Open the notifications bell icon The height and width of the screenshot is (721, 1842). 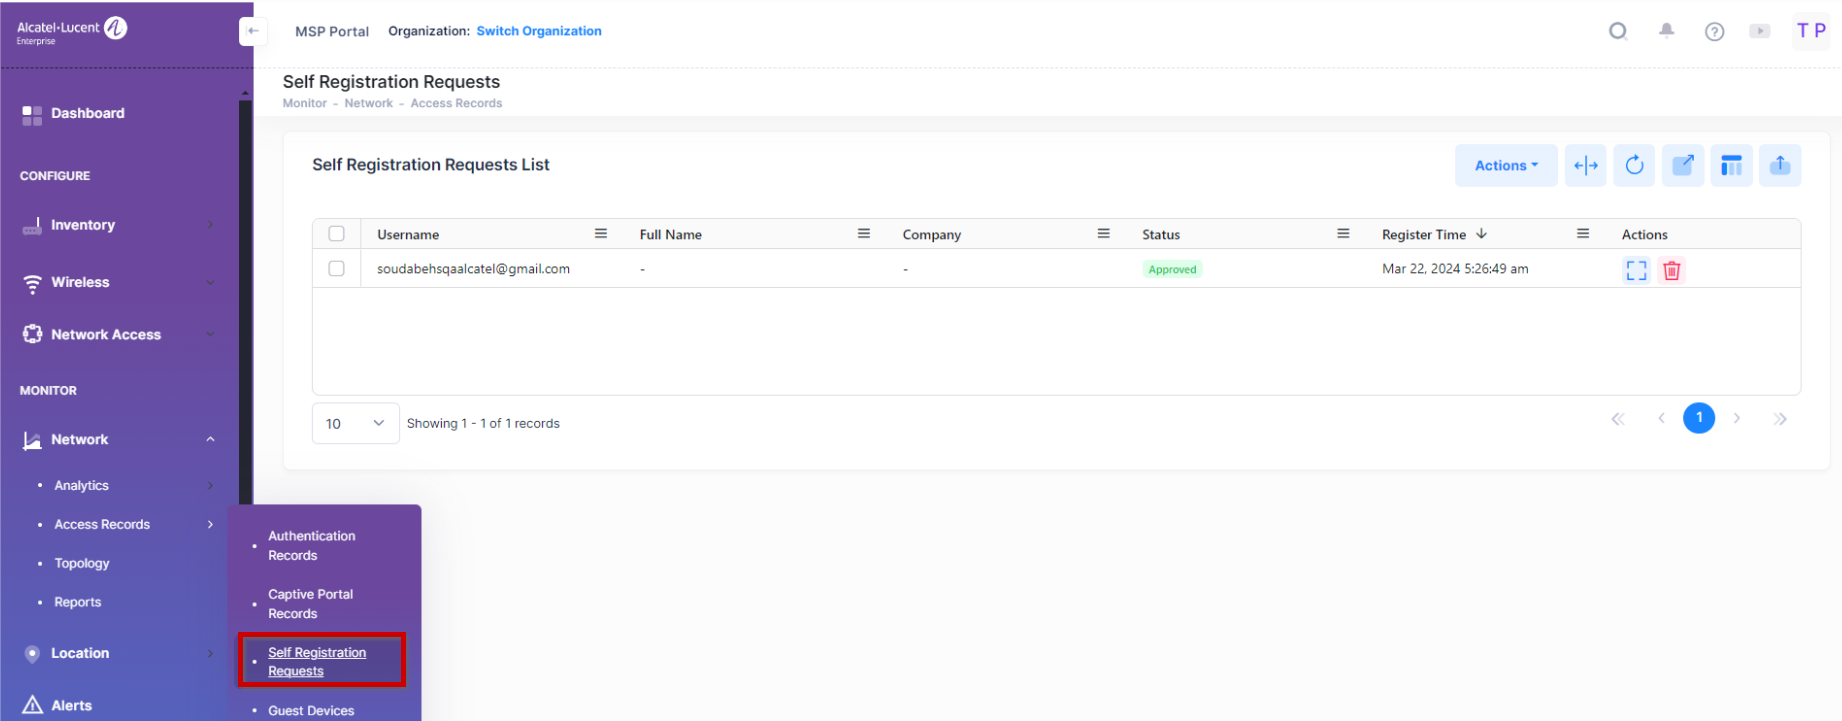click(x=1666, y=31)
